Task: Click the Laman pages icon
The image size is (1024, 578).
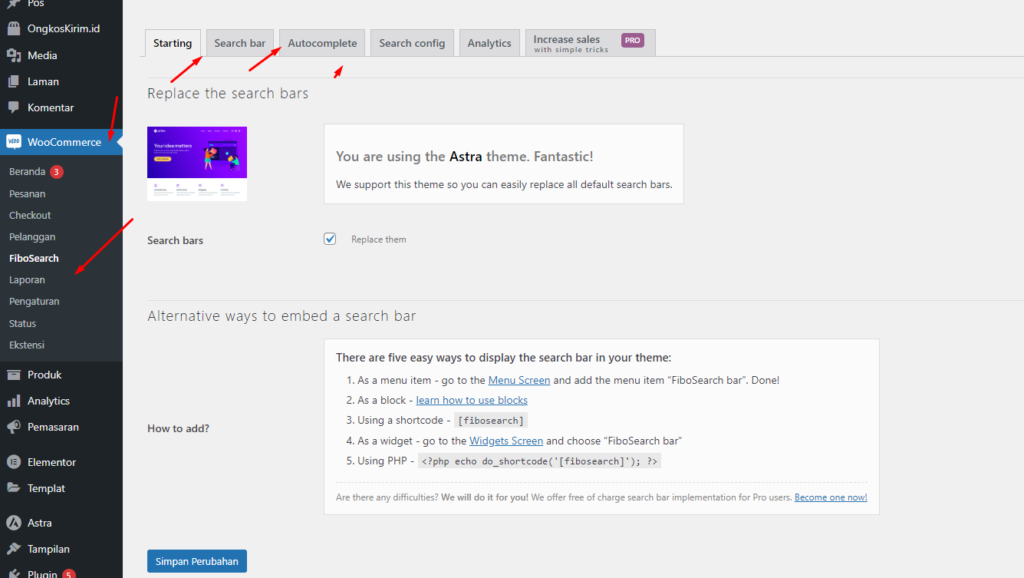Action: 14,82
